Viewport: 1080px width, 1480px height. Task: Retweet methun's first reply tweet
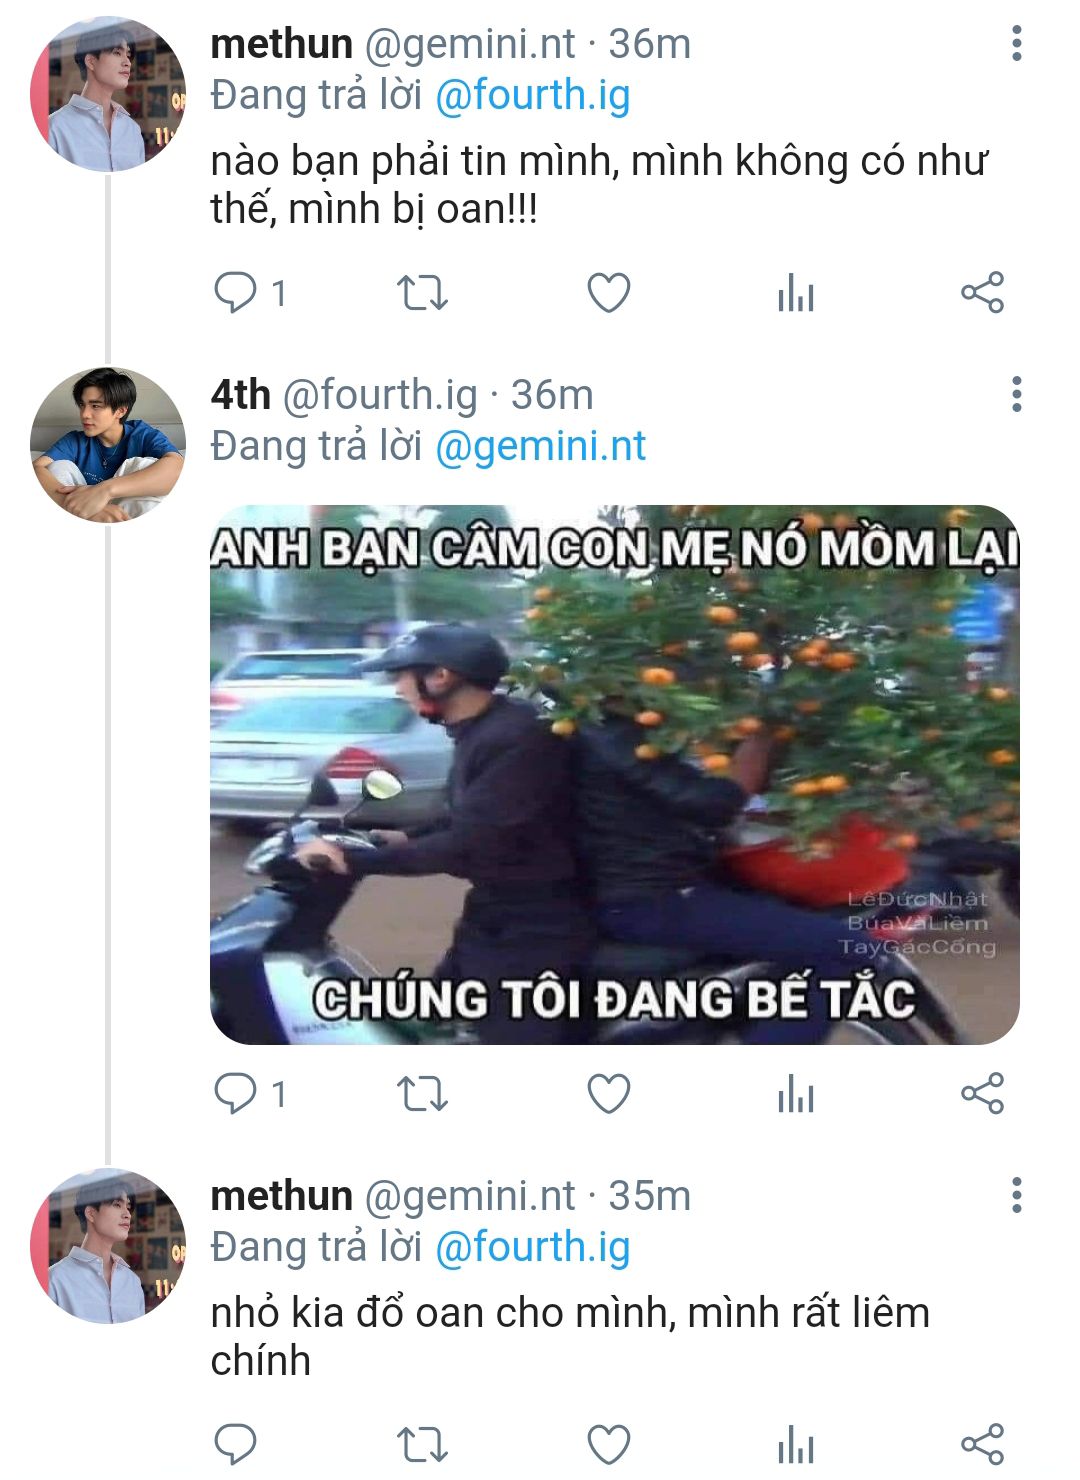point(422,294)
